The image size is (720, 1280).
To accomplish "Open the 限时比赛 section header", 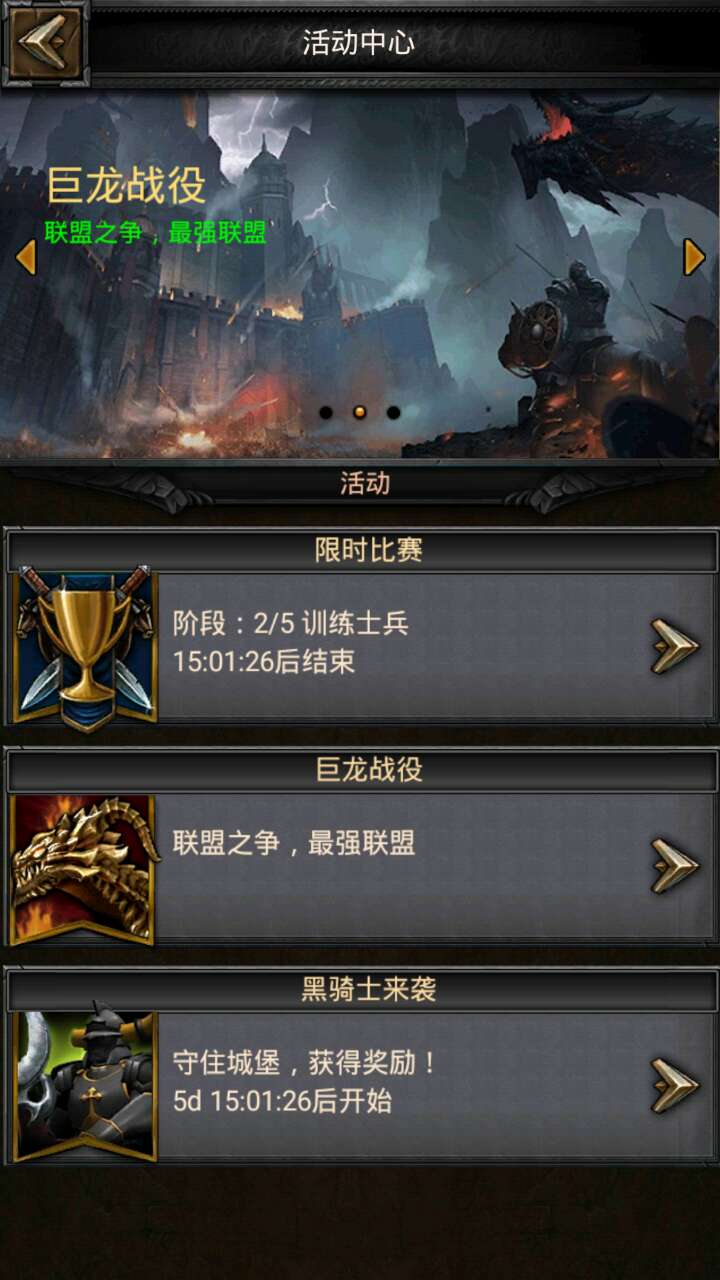I will 362,550.
